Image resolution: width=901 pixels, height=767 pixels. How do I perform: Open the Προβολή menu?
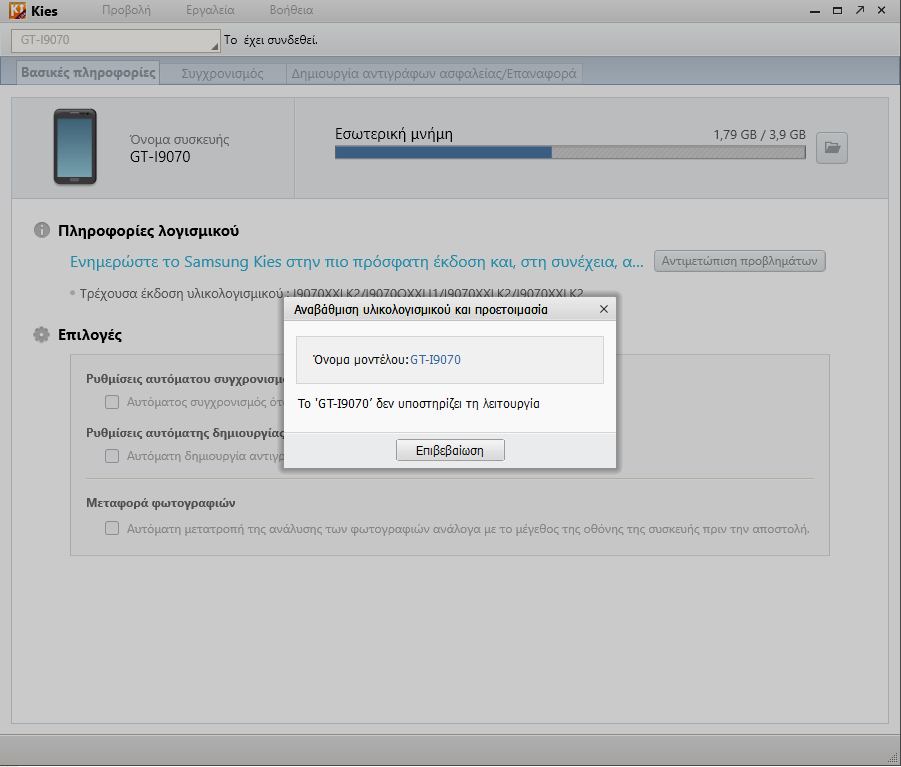click(x=126, y=10)
